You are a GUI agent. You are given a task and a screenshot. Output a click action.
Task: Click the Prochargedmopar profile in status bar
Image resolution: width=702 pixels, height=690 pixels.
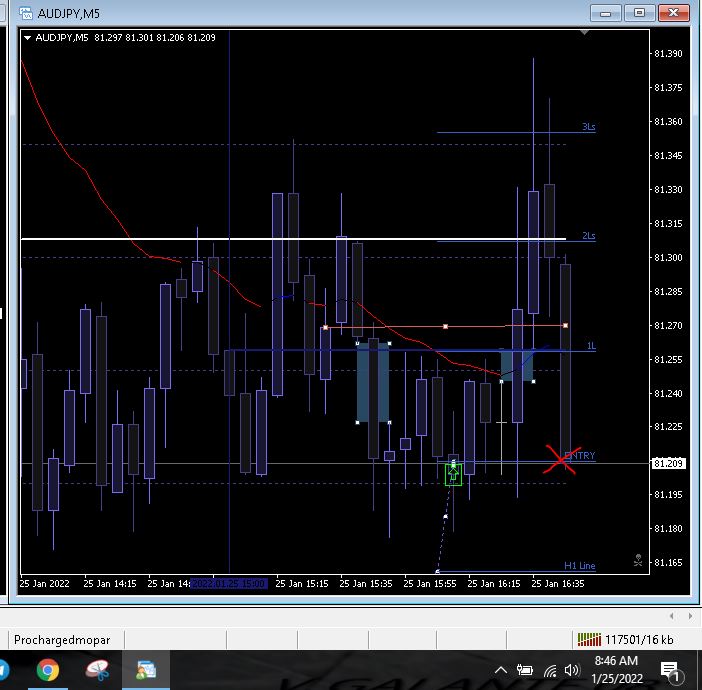61,639
